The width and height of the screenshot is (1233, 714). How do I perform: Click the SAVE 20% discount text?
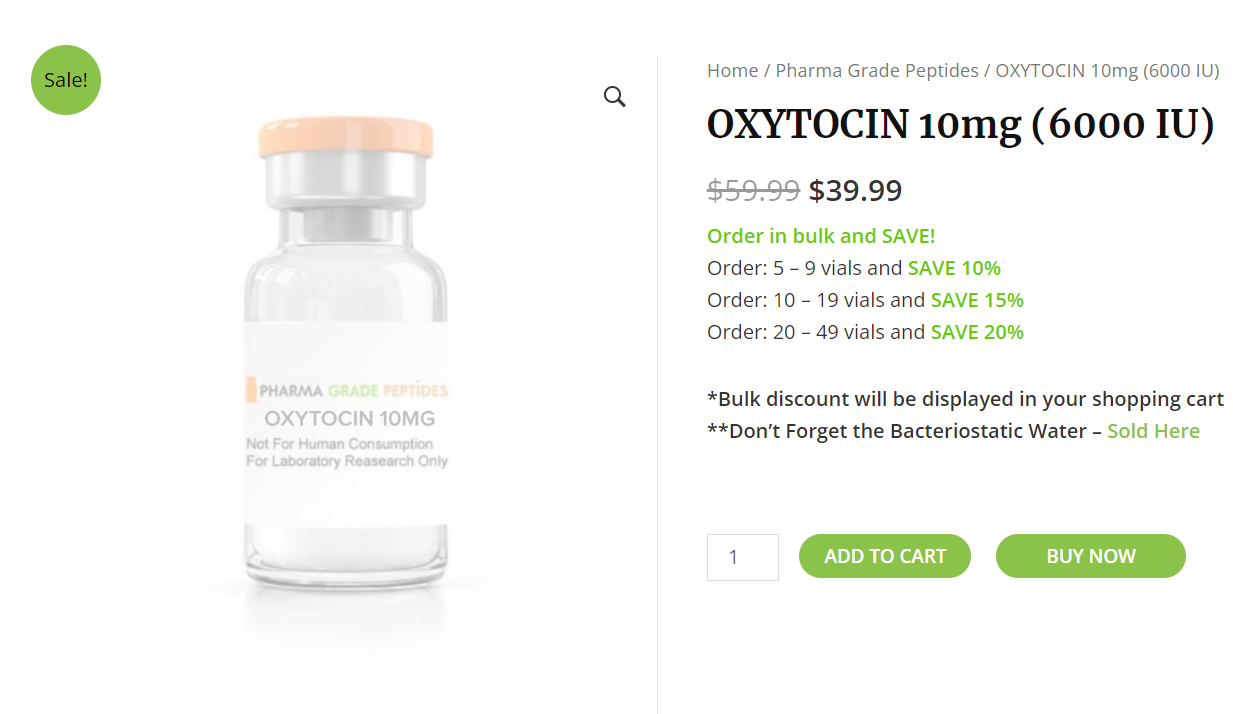point(977,332)
